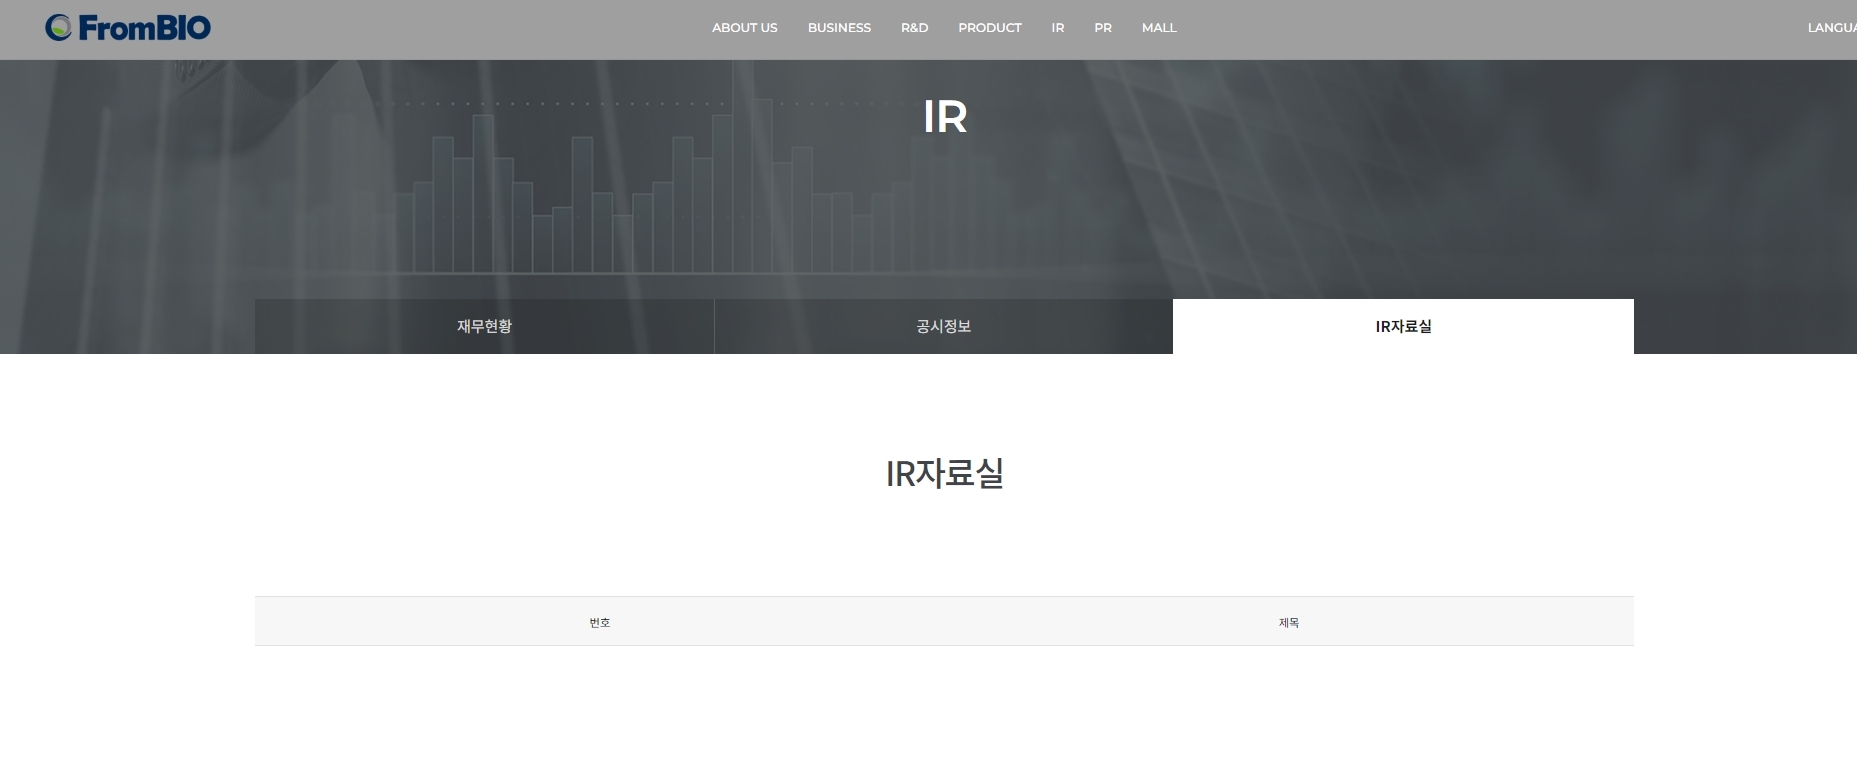Click the large IR자료실 page heading

(x=944, y=473)
